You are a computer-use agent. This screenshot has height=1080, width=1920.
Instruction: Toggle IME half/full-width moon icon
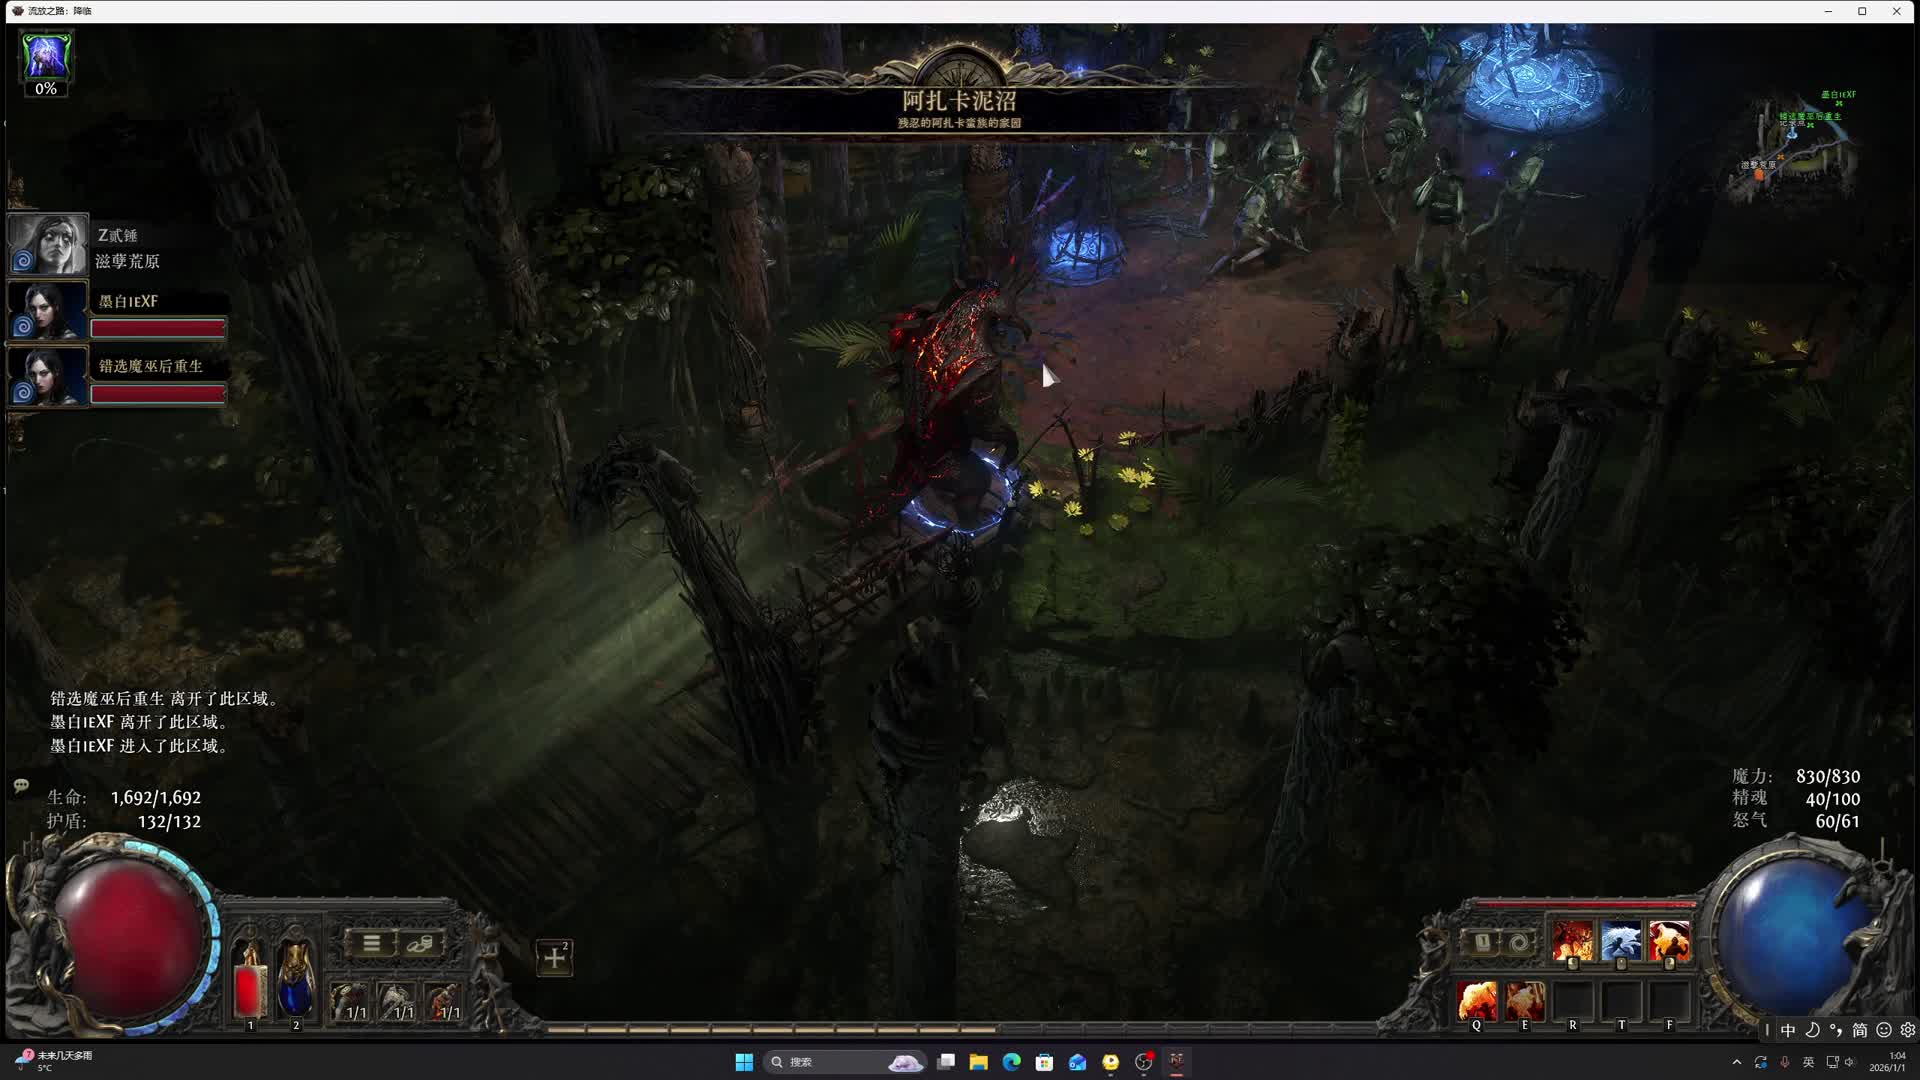[x=1812, y=1030]
